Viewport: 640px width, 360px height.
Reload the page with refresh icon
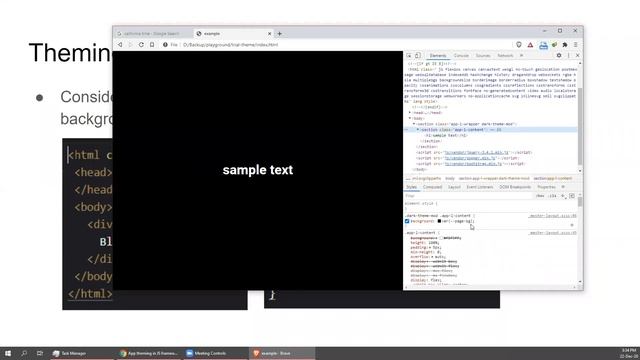(141, 44)
